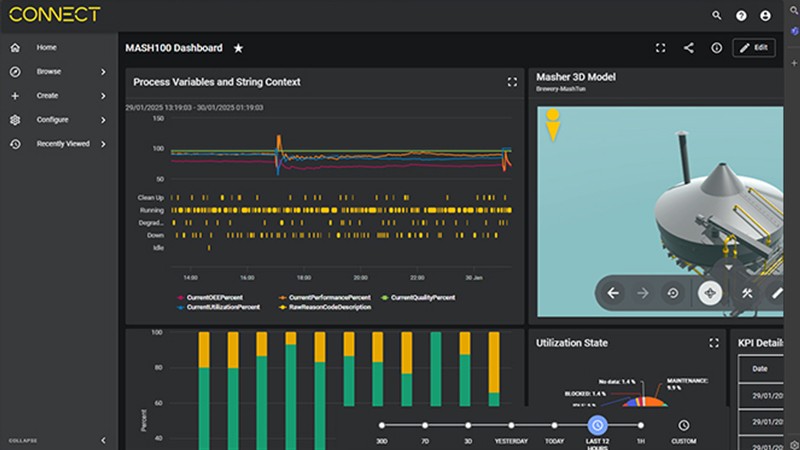
Task: Click the all-green bar in percent chart
Action: pyautogui.click(x=436, y=369)
